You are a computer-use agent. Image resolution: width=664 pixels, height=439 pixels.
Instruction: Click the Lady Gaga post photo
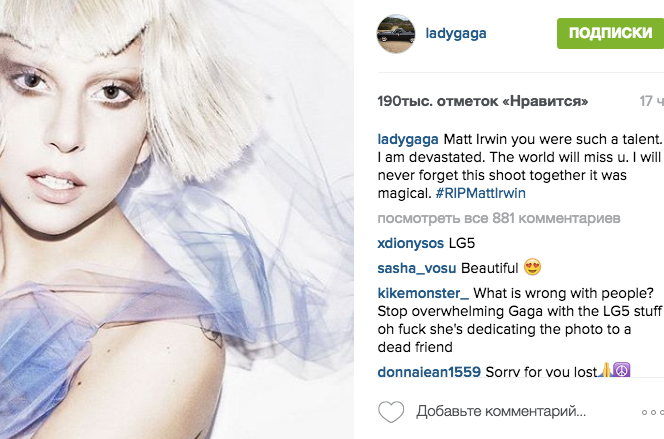click(x=177, y=219)
